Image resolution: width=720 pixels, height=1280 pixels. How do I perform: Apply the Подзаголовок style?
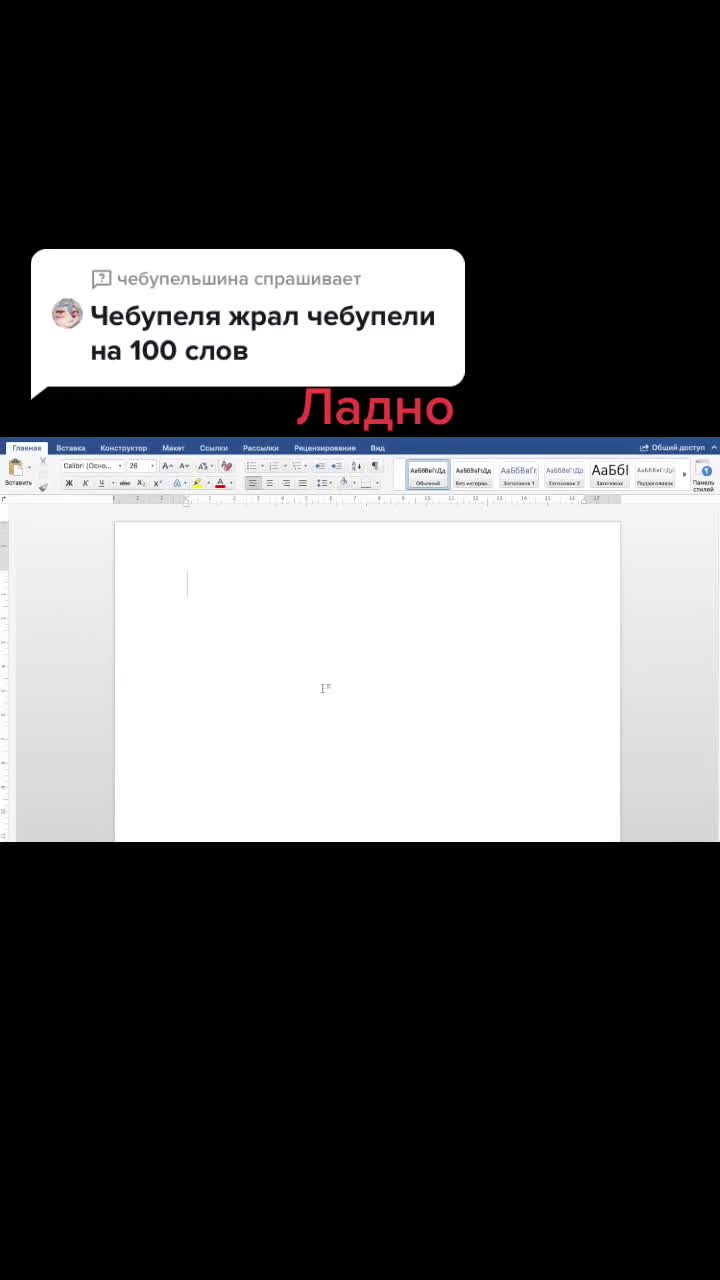[x=655, y=474]
